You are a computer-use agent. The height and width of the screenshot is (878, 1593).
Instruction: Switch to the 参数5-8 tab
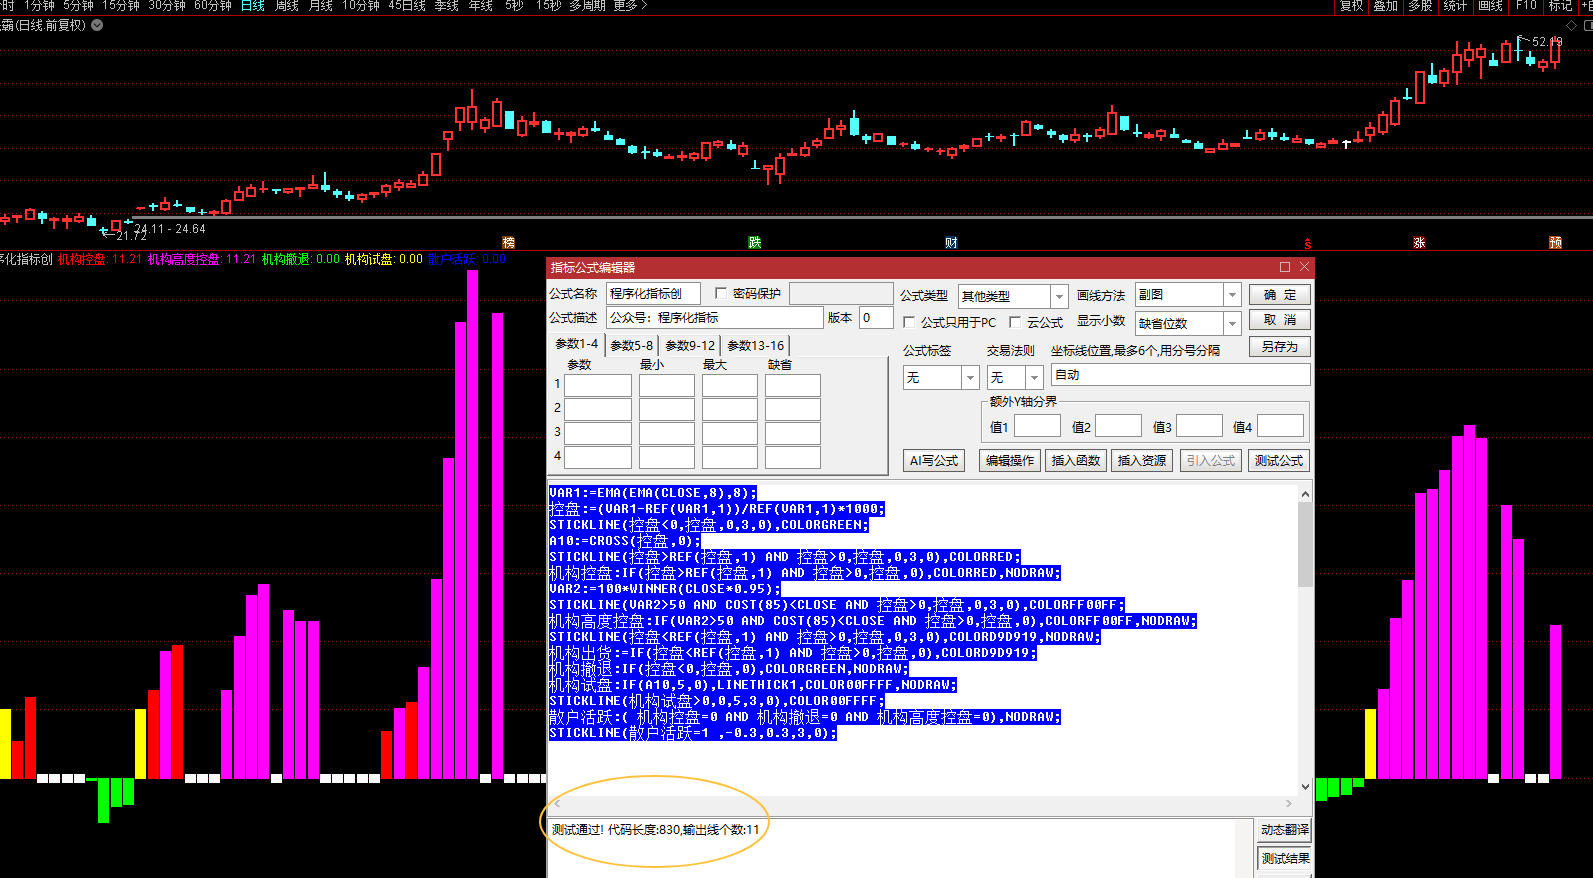pos(631,345)
